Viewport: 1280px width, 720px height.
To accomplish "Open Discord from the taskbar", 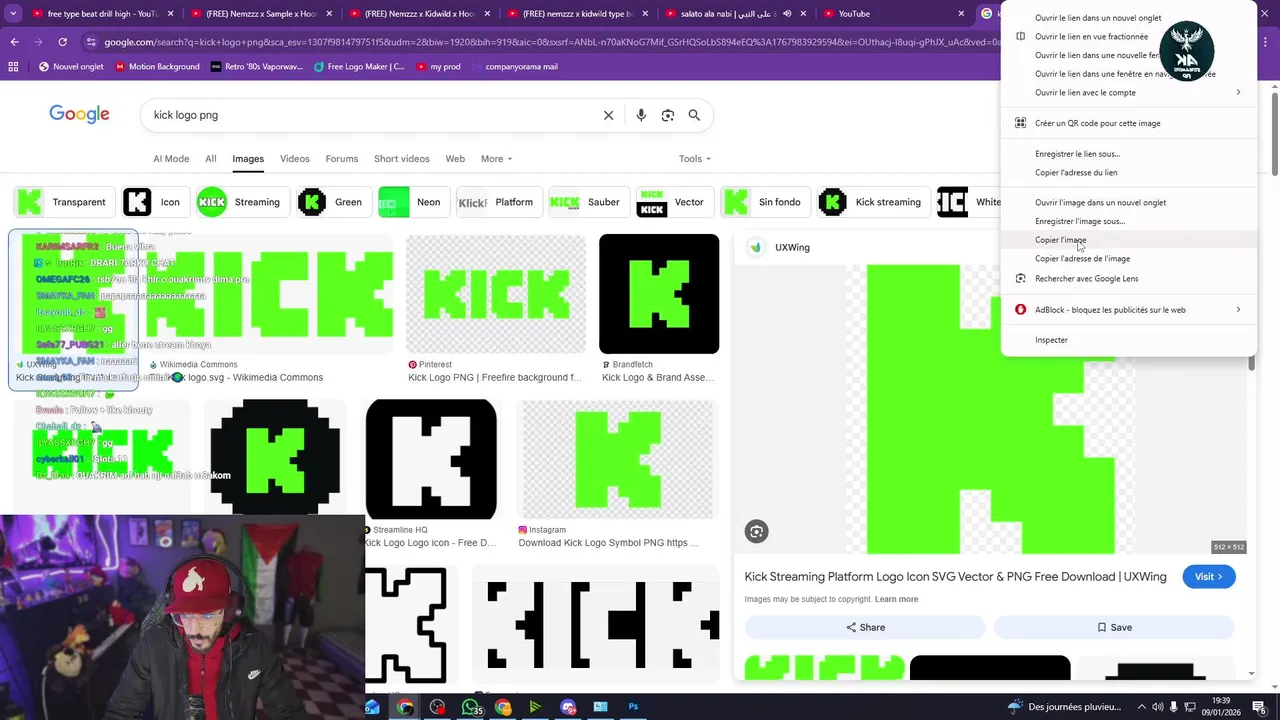I will click(568, 707).
